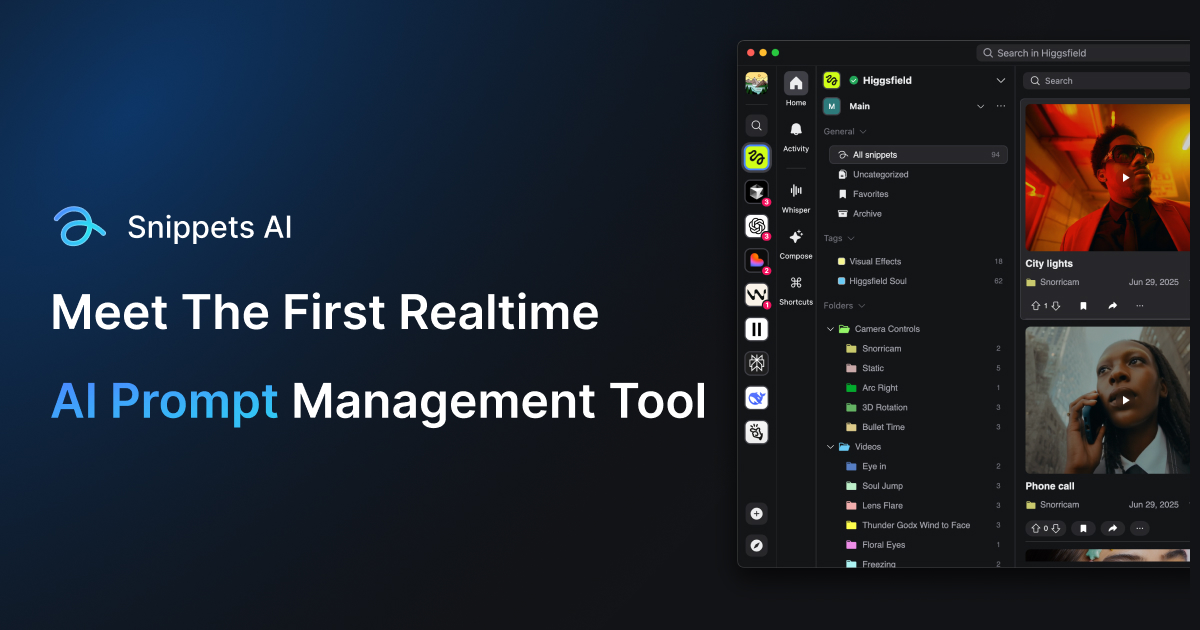Share the City lights snippet
1200x630 pixels.
click(x=1112, y=306)
